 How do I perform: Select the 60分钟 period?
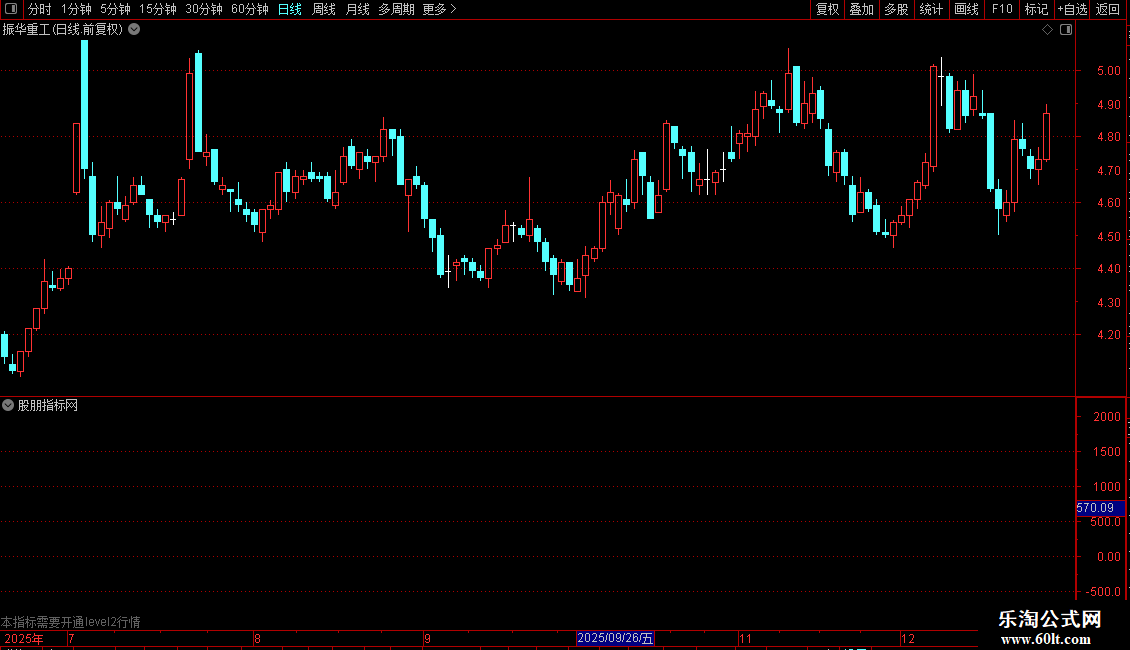(x=250, y=9)
